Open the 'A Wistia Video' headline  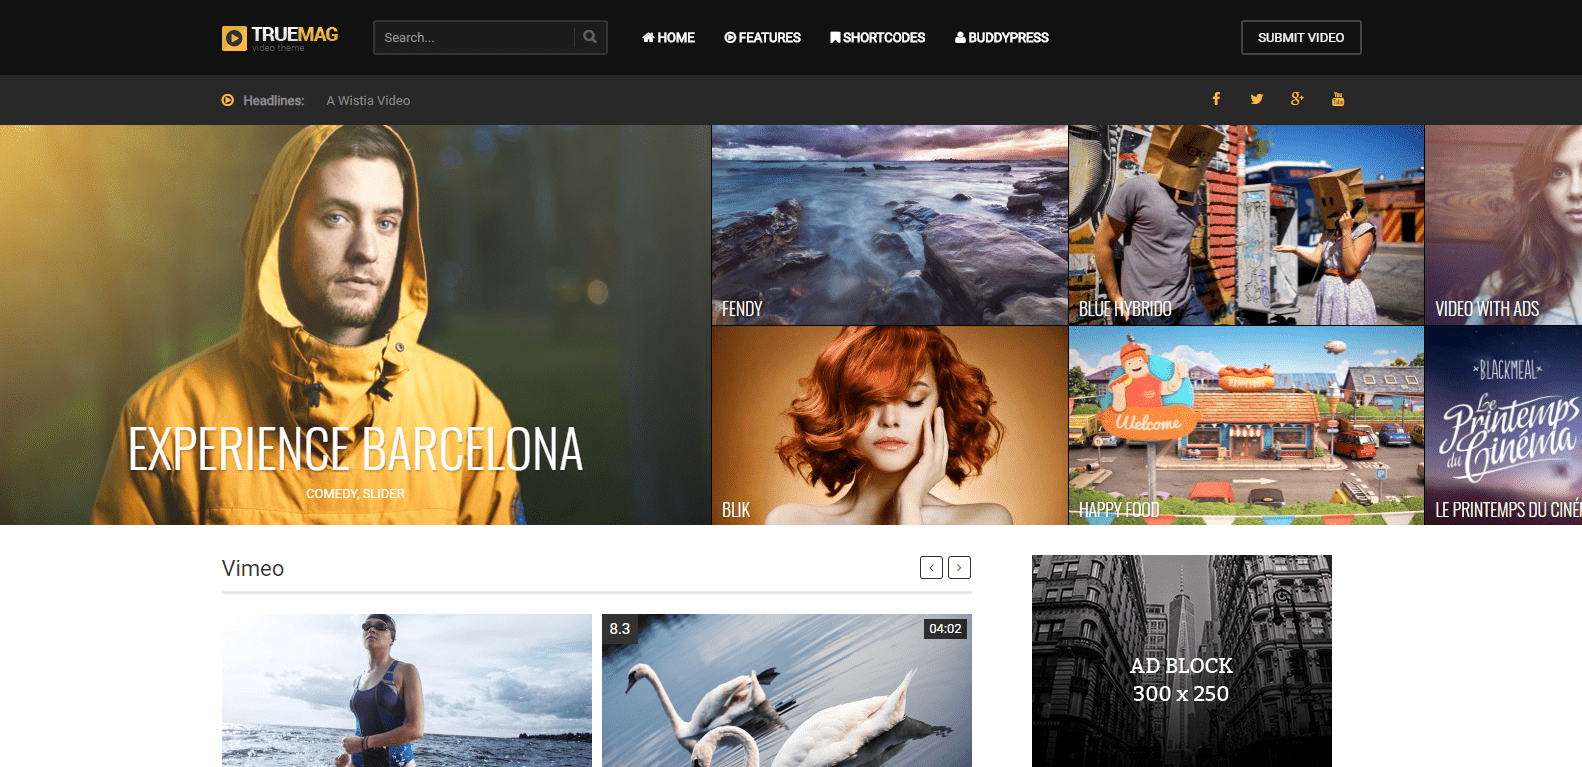(368, 100)
